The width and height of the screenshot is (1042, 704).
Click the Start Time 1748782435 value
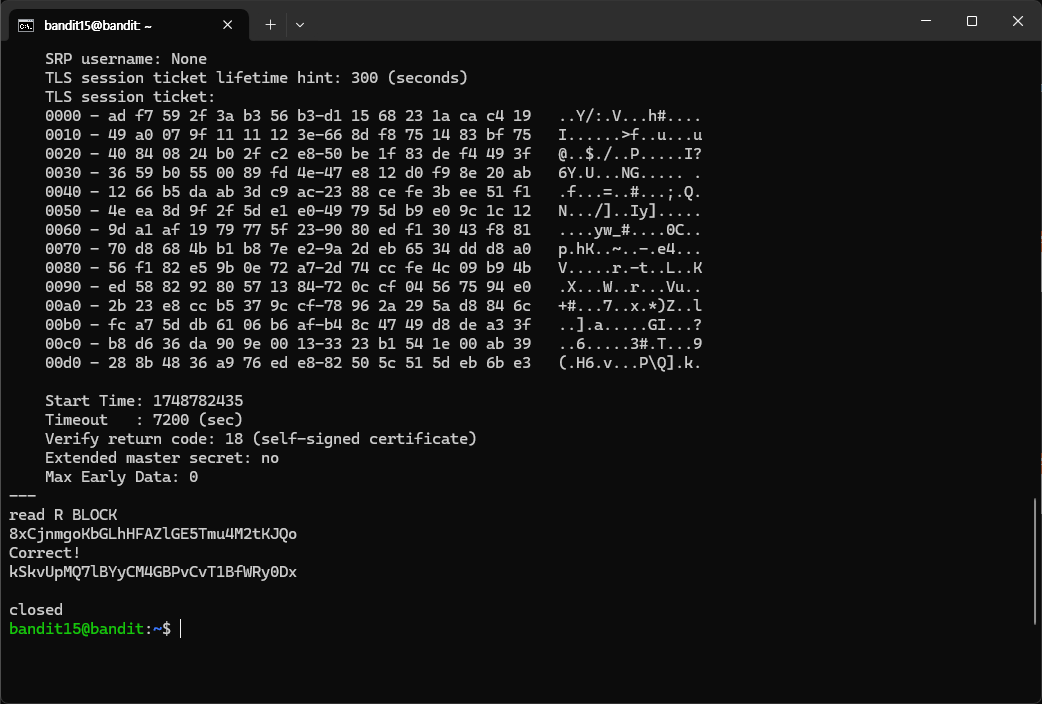(x=198, y=401)
